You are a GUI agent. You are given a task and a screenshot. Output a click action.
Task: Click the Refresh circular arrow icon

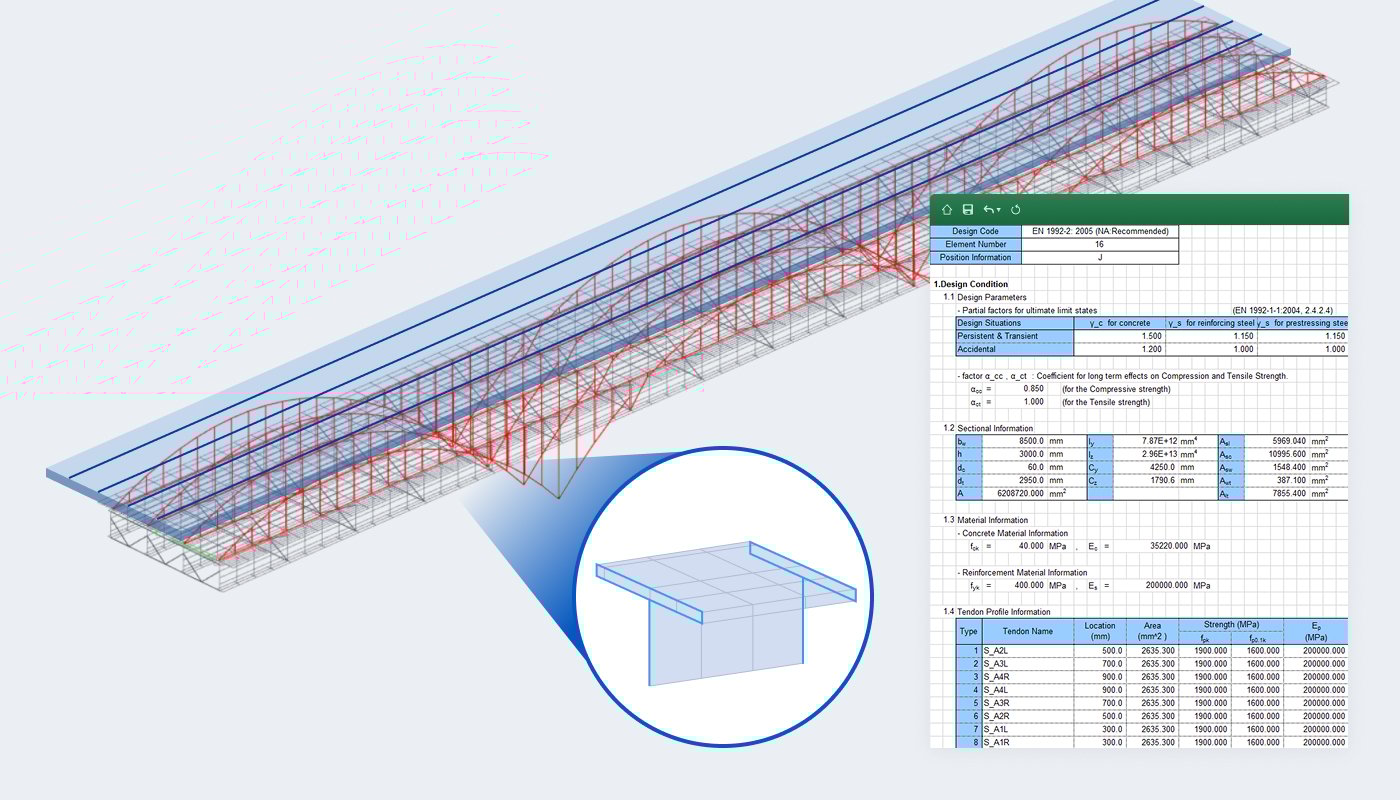1016,210
